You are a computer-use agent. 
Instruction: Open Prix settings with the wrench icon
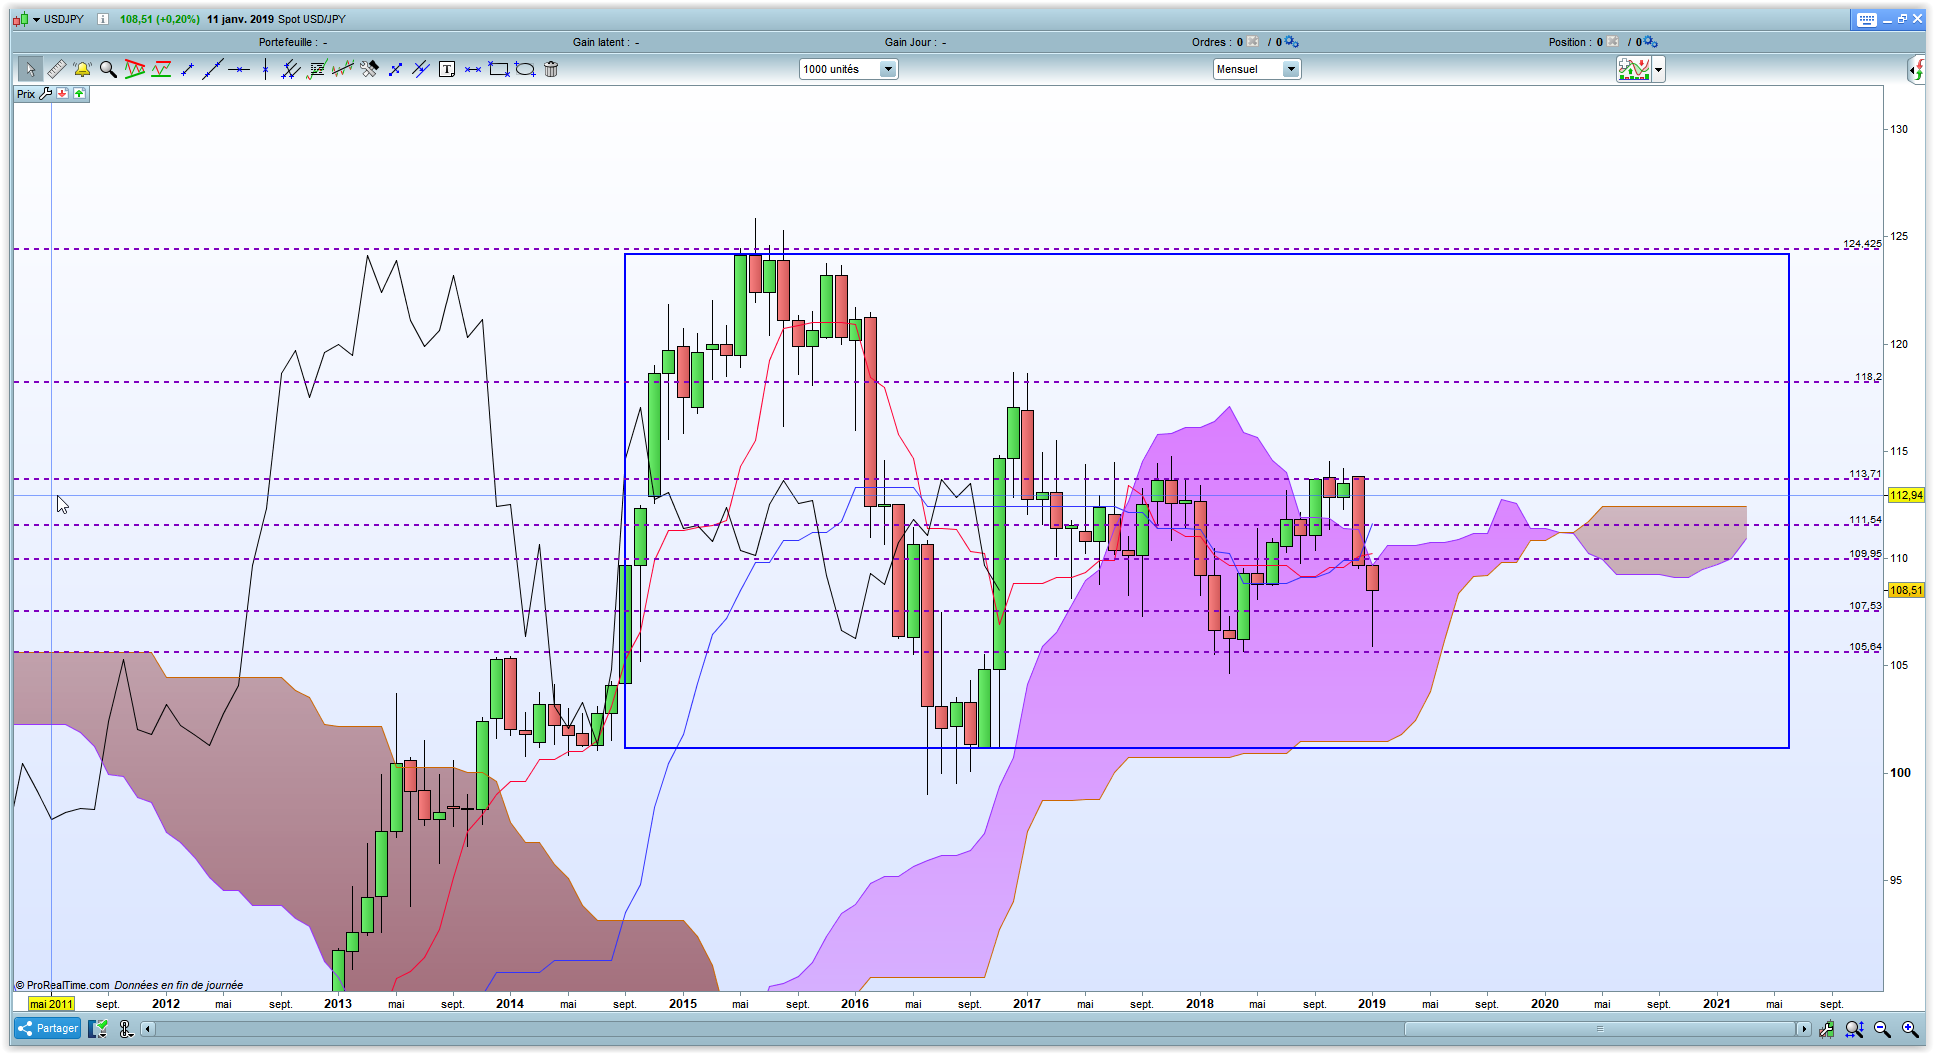point(46,94)
